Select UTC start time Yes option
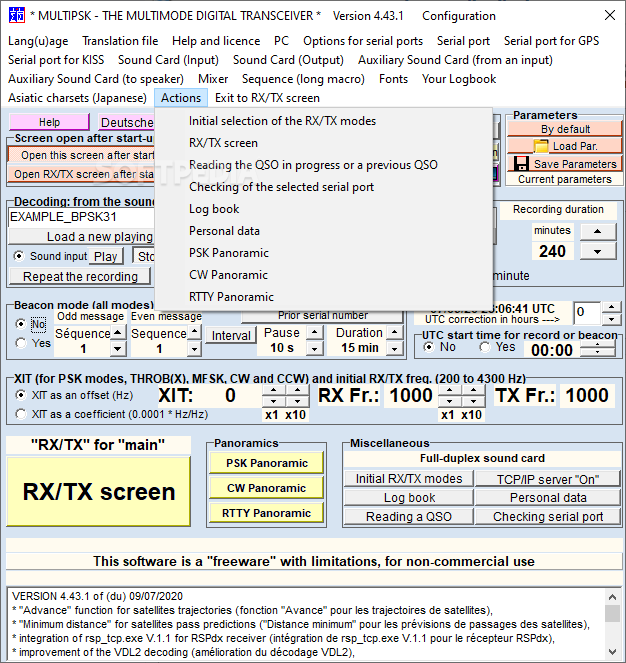 tap(485, 347)
